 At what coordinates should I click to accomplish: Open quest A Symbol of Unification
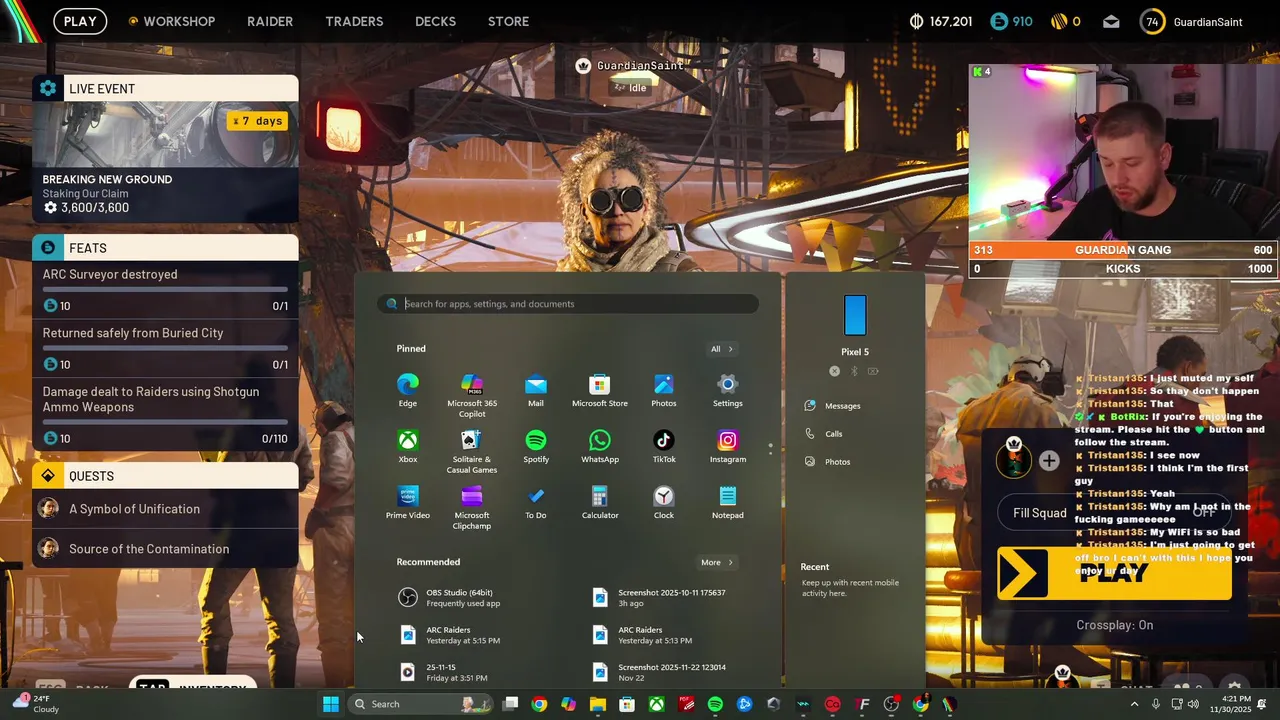coord(165,509)
